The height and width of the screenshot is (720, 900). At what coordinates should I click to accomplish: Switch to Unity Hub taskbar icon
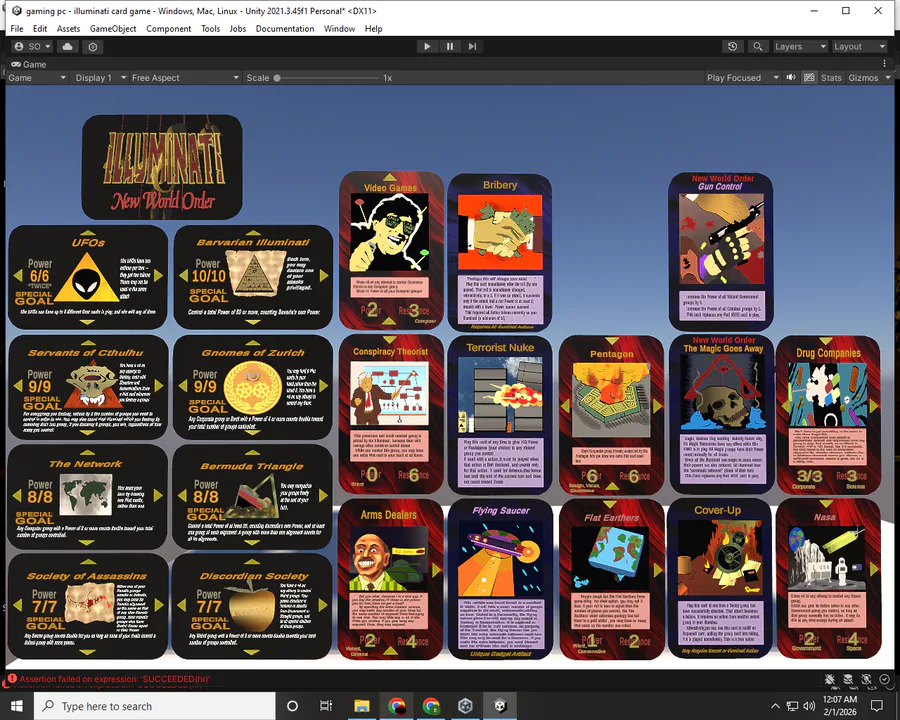click(x=465, y=706)
